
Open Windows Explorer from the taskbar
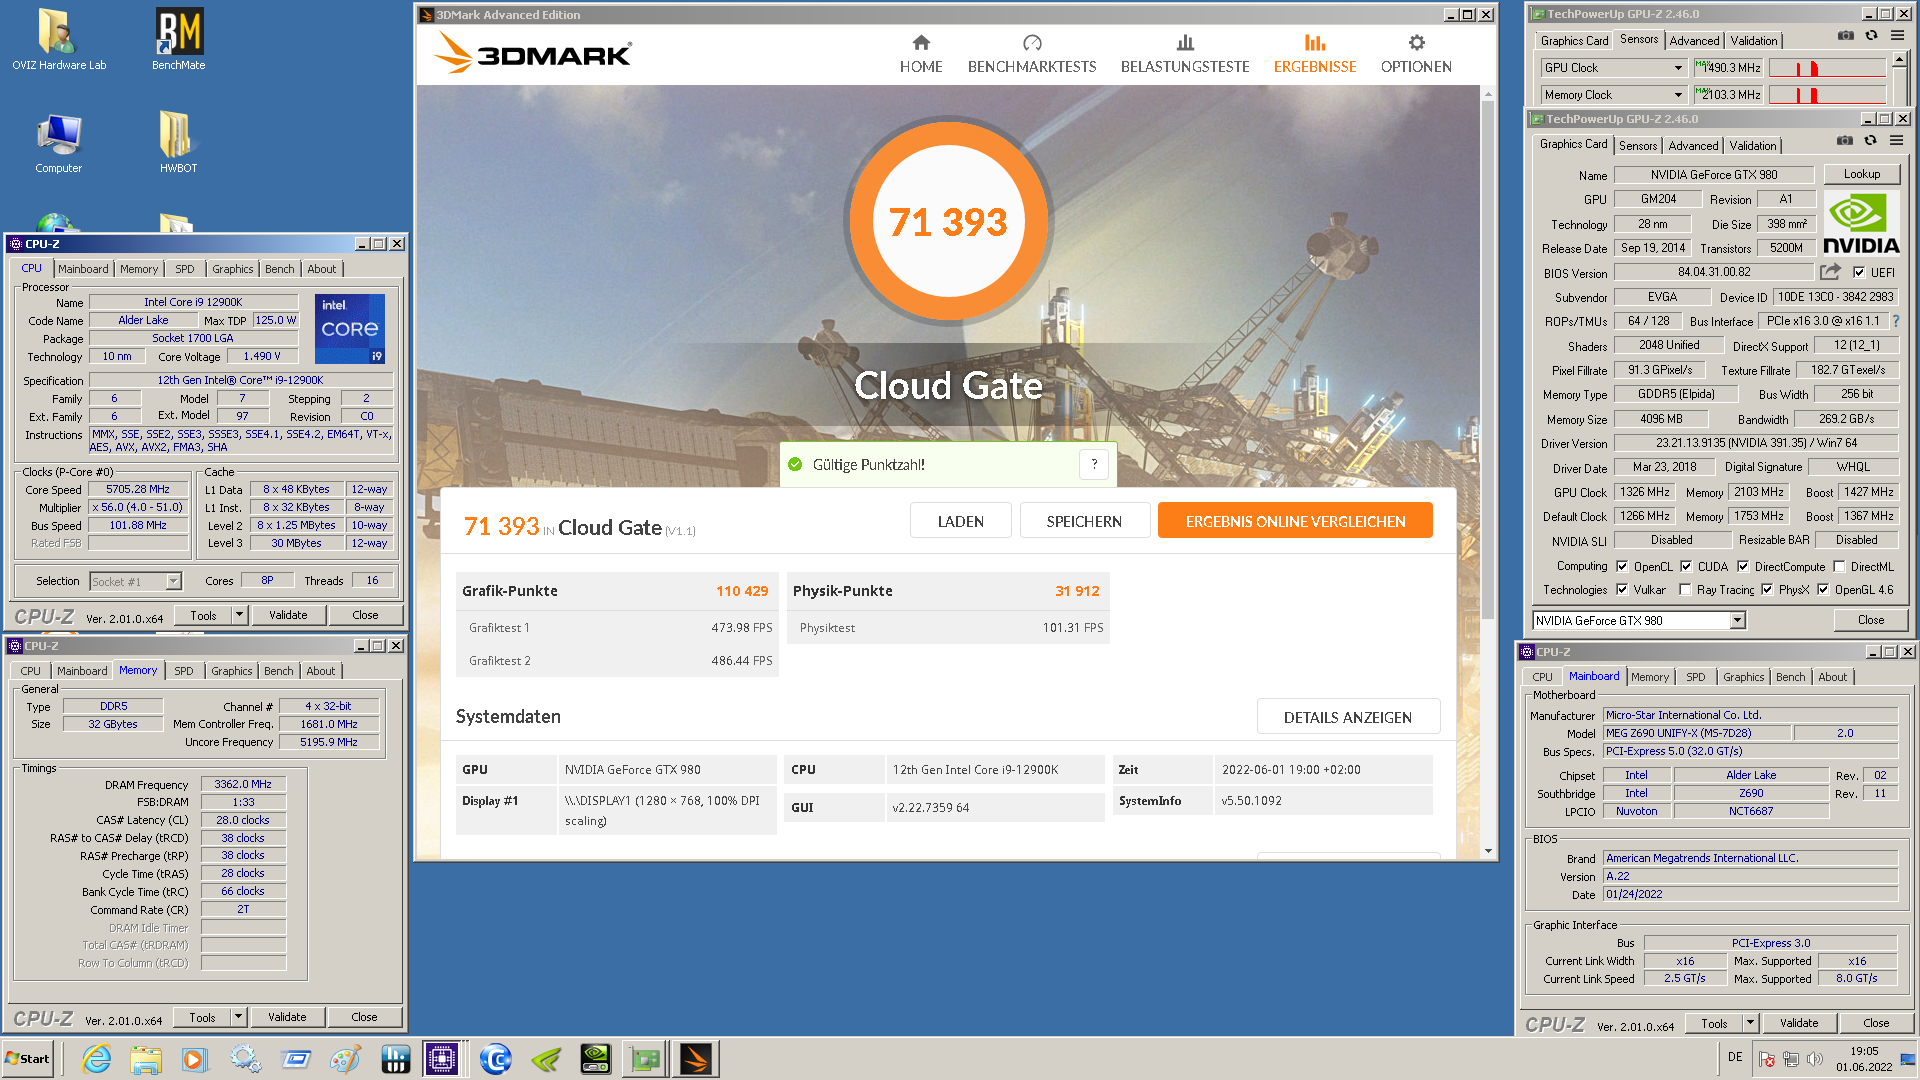coord(146,1059)
